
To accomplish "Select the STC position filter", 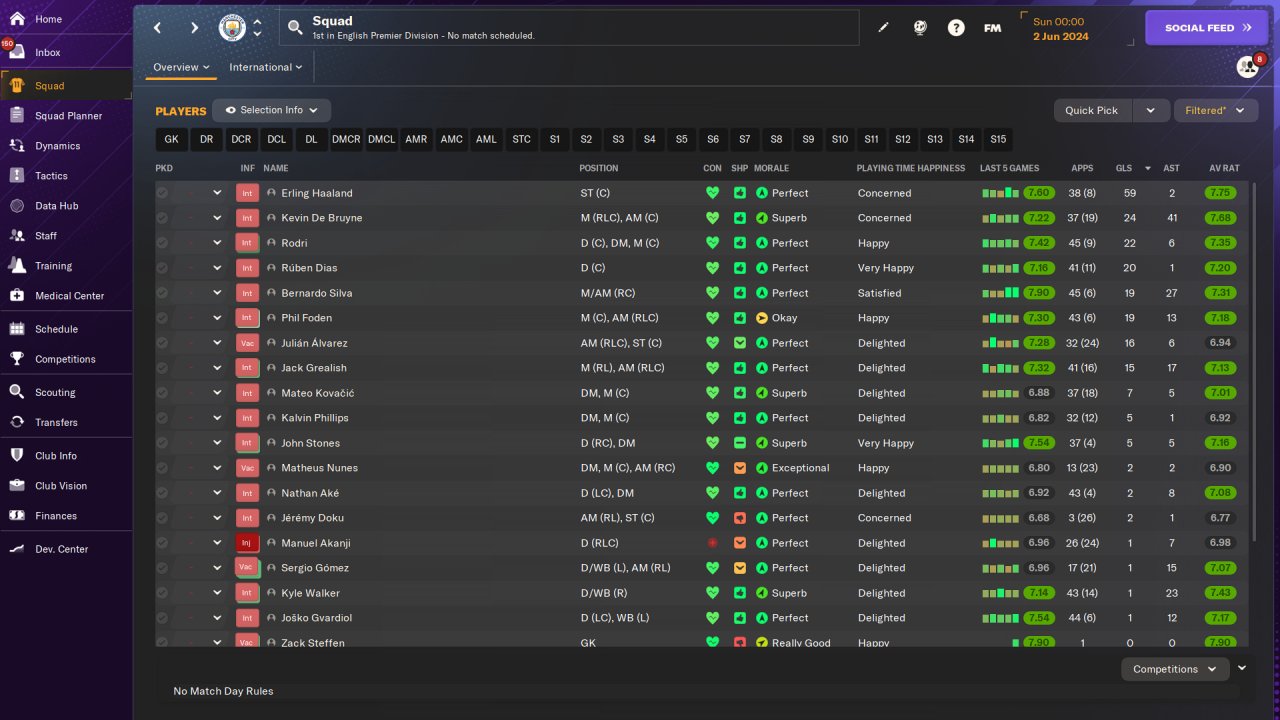I will (521, 139).
